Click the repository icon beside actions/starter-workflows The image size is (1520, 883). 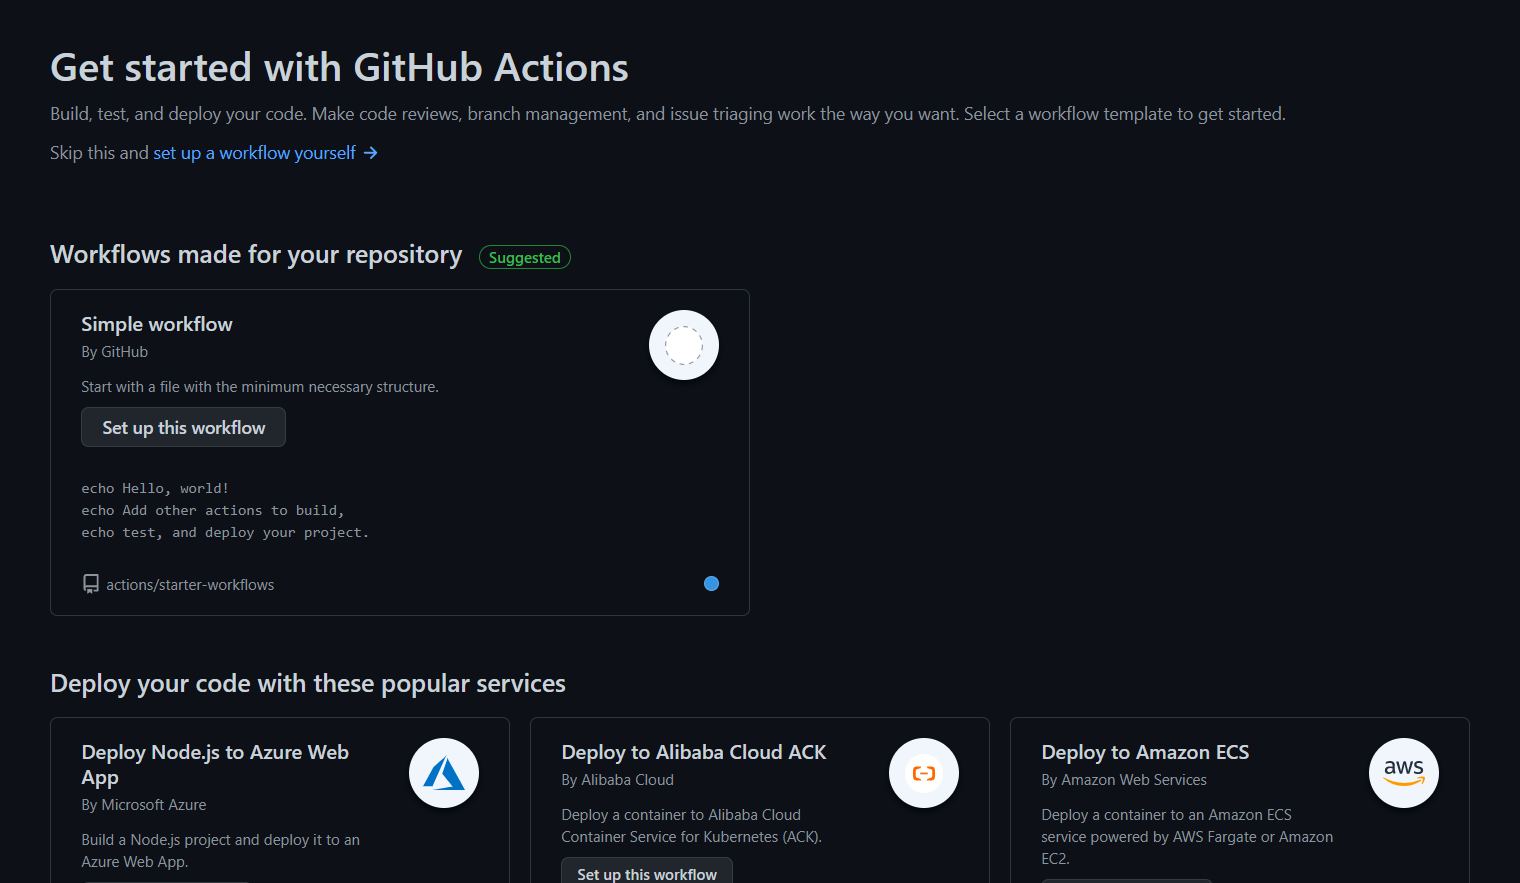91,584
